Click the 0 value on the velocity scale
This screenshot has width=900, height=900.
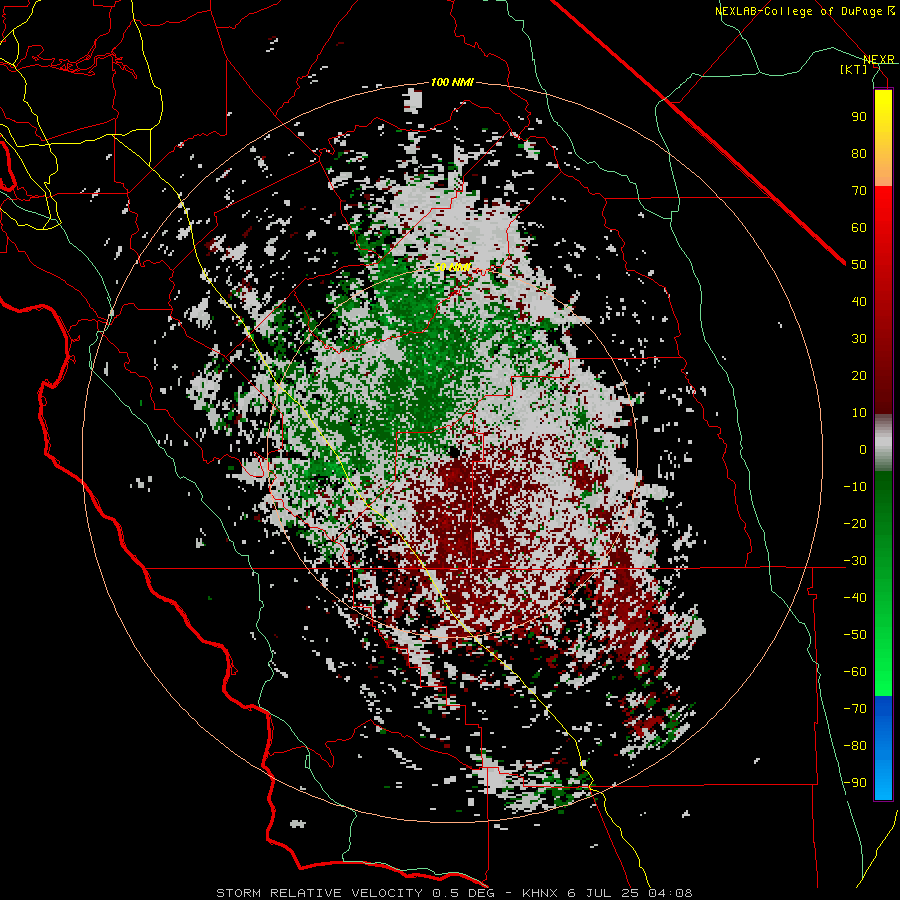tap(863, 450)
